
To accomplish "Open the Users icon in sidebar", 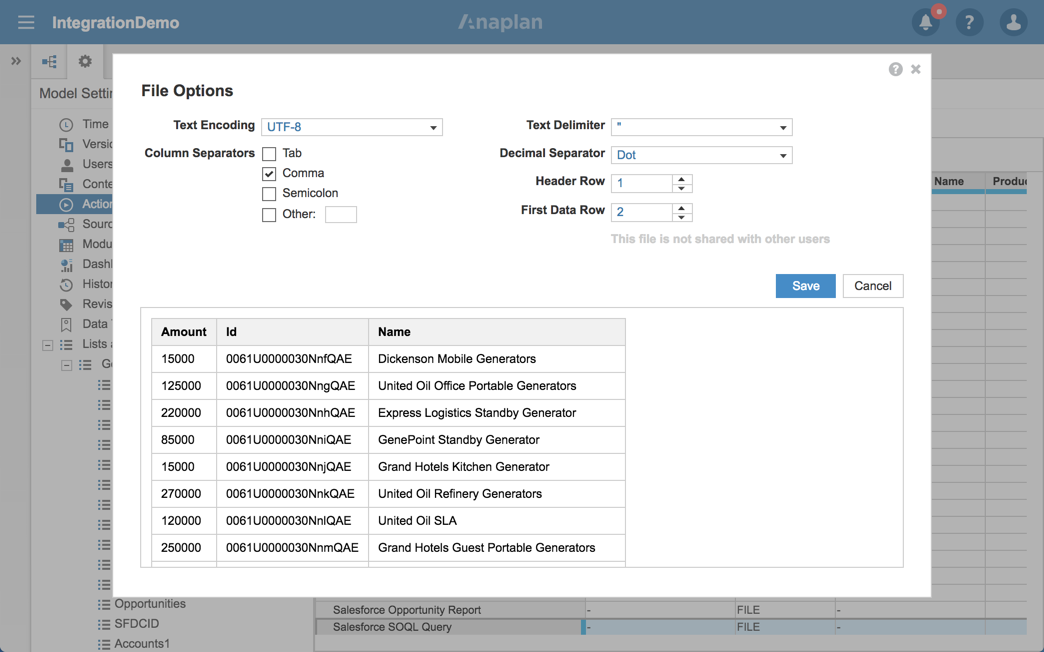I will coord(66,164).
